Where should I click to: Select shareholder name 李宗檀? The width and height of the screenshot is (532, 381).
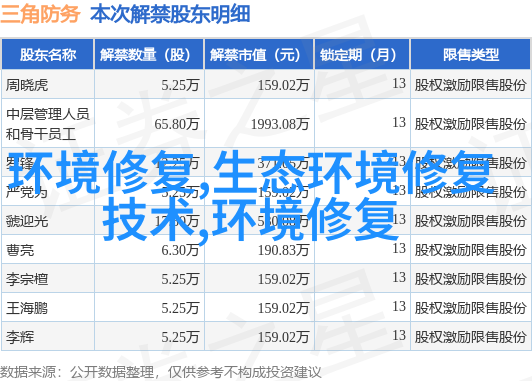pyautogui.click(x=27, y=279)
